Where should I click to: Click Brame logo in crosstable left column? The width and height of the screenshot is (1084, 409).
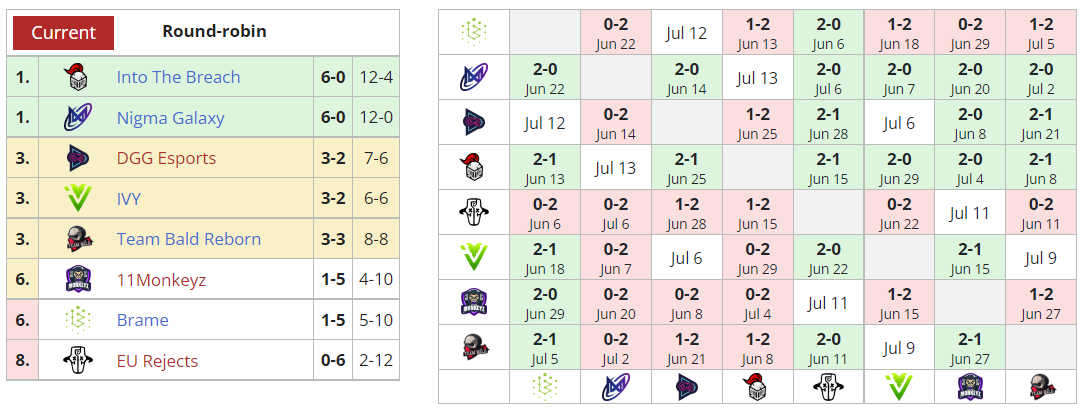tap(473, 32)
